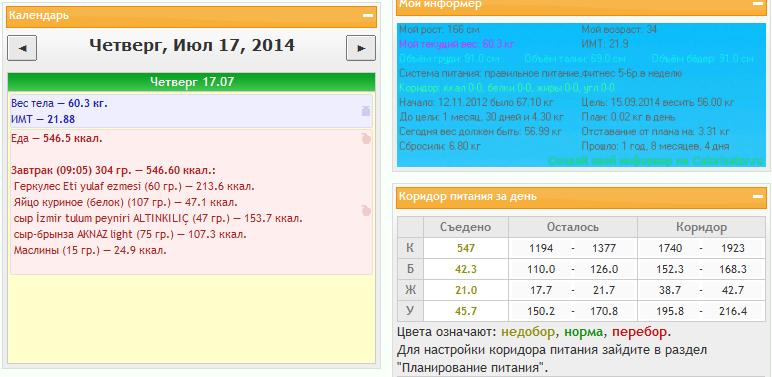Click the Съедено column header
772x377 pixels.
466,227
